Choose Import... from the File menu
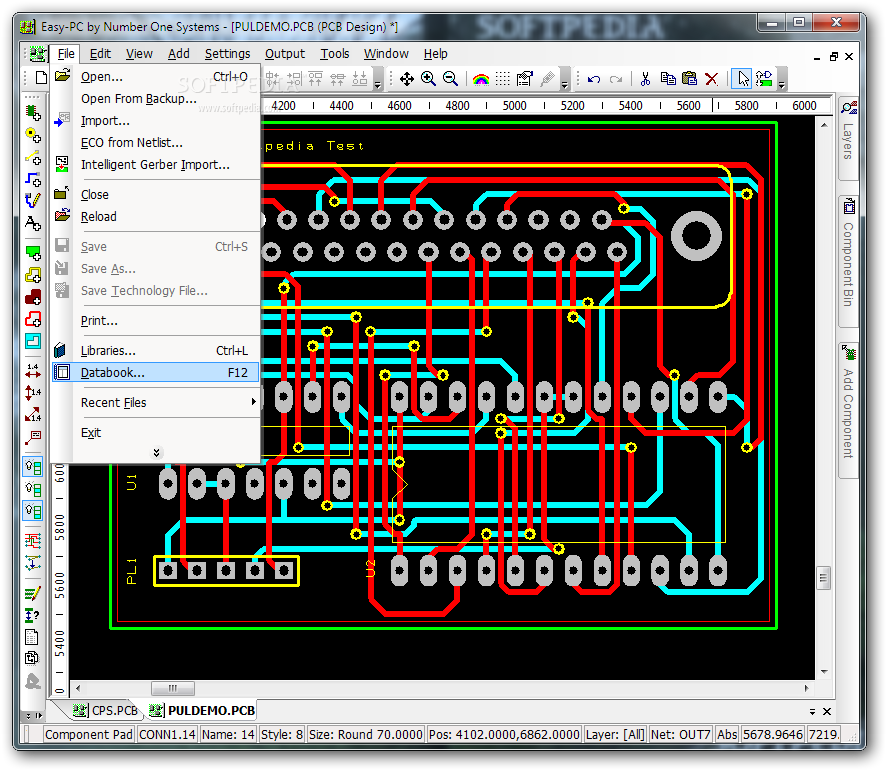This screenshot has width=887, height=771. point(156,120)
